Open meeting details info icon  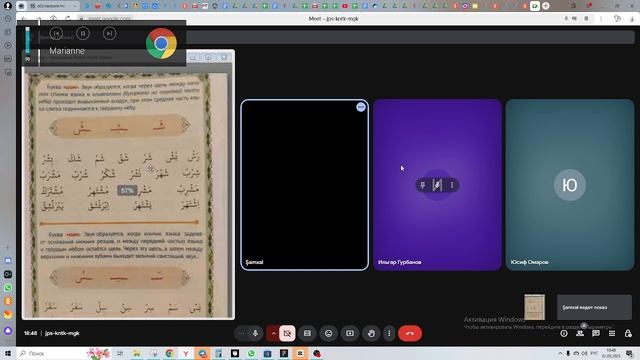[x=564, y=333]
